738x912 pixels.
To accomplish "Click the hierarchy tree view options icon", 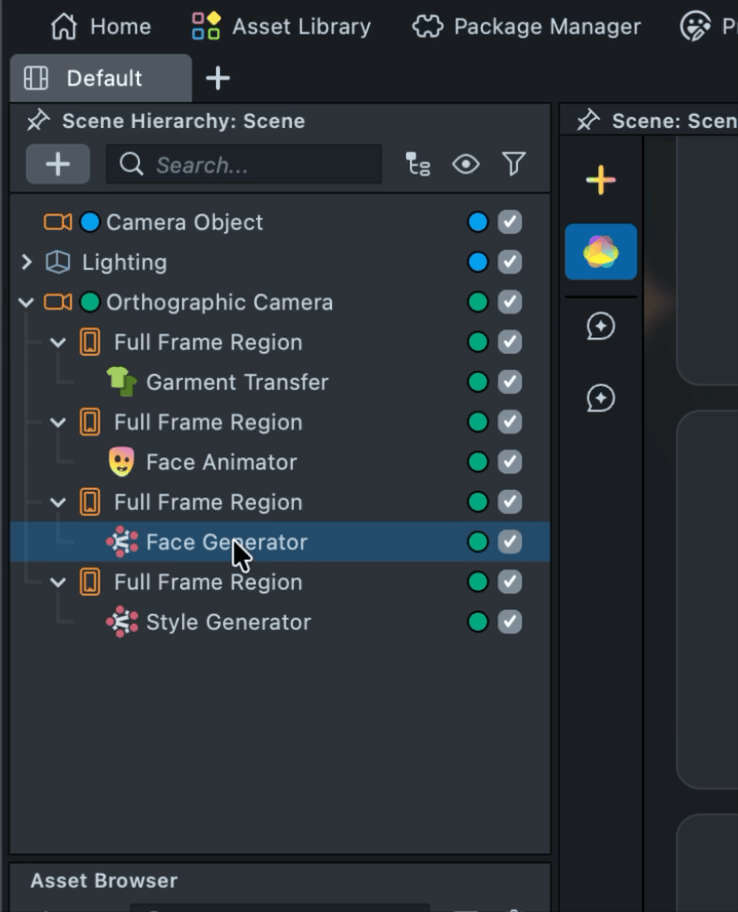I will coord(418,164).
